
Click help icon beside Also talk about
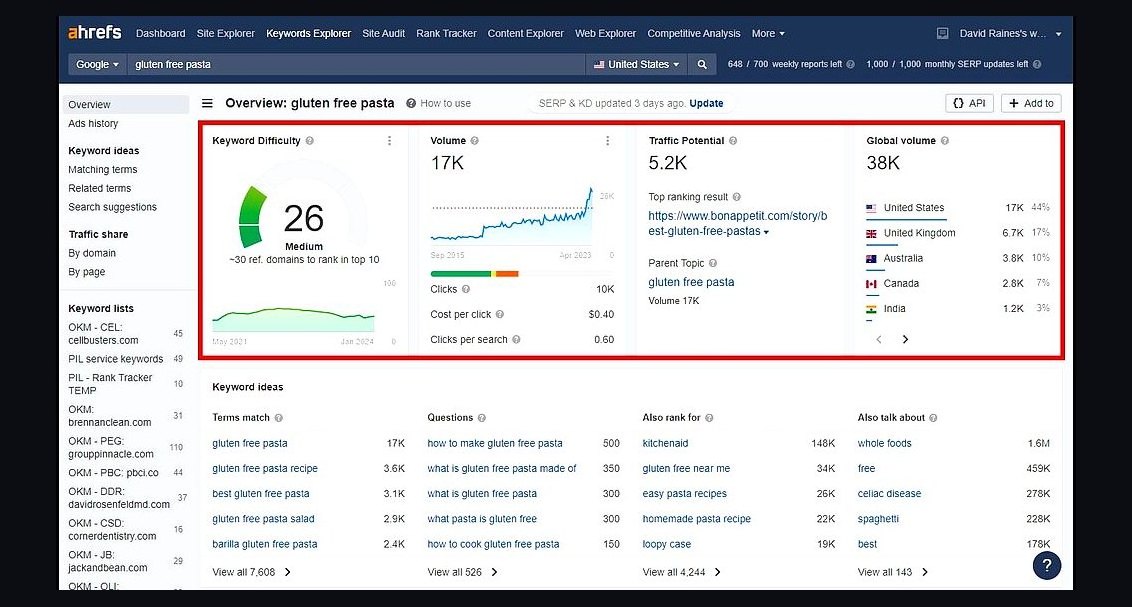933,418
